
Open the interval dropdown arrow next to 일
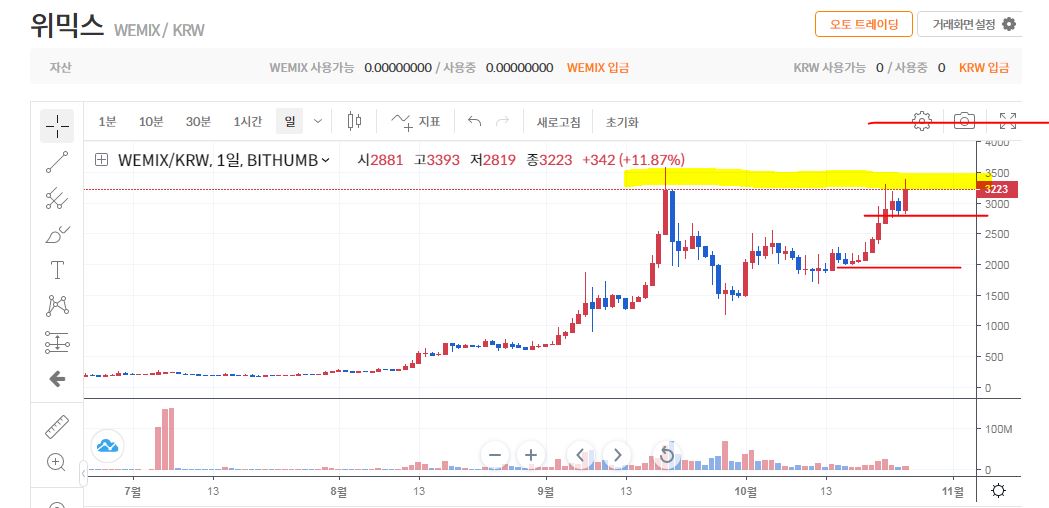tap(318, 122)
